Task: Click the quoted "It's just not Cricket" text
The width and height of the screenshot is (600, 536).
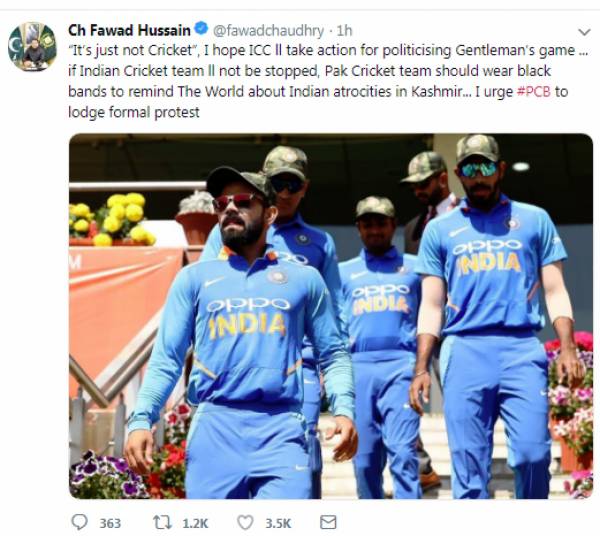Action: coord(132,51)
